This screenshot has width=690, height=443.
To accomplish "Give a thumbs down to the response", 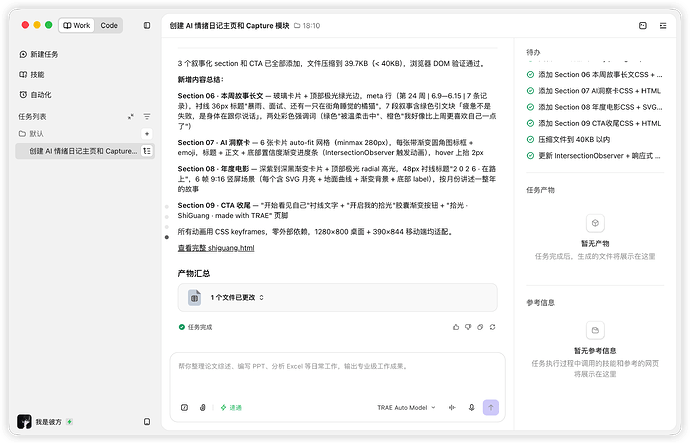I will 468,327.
